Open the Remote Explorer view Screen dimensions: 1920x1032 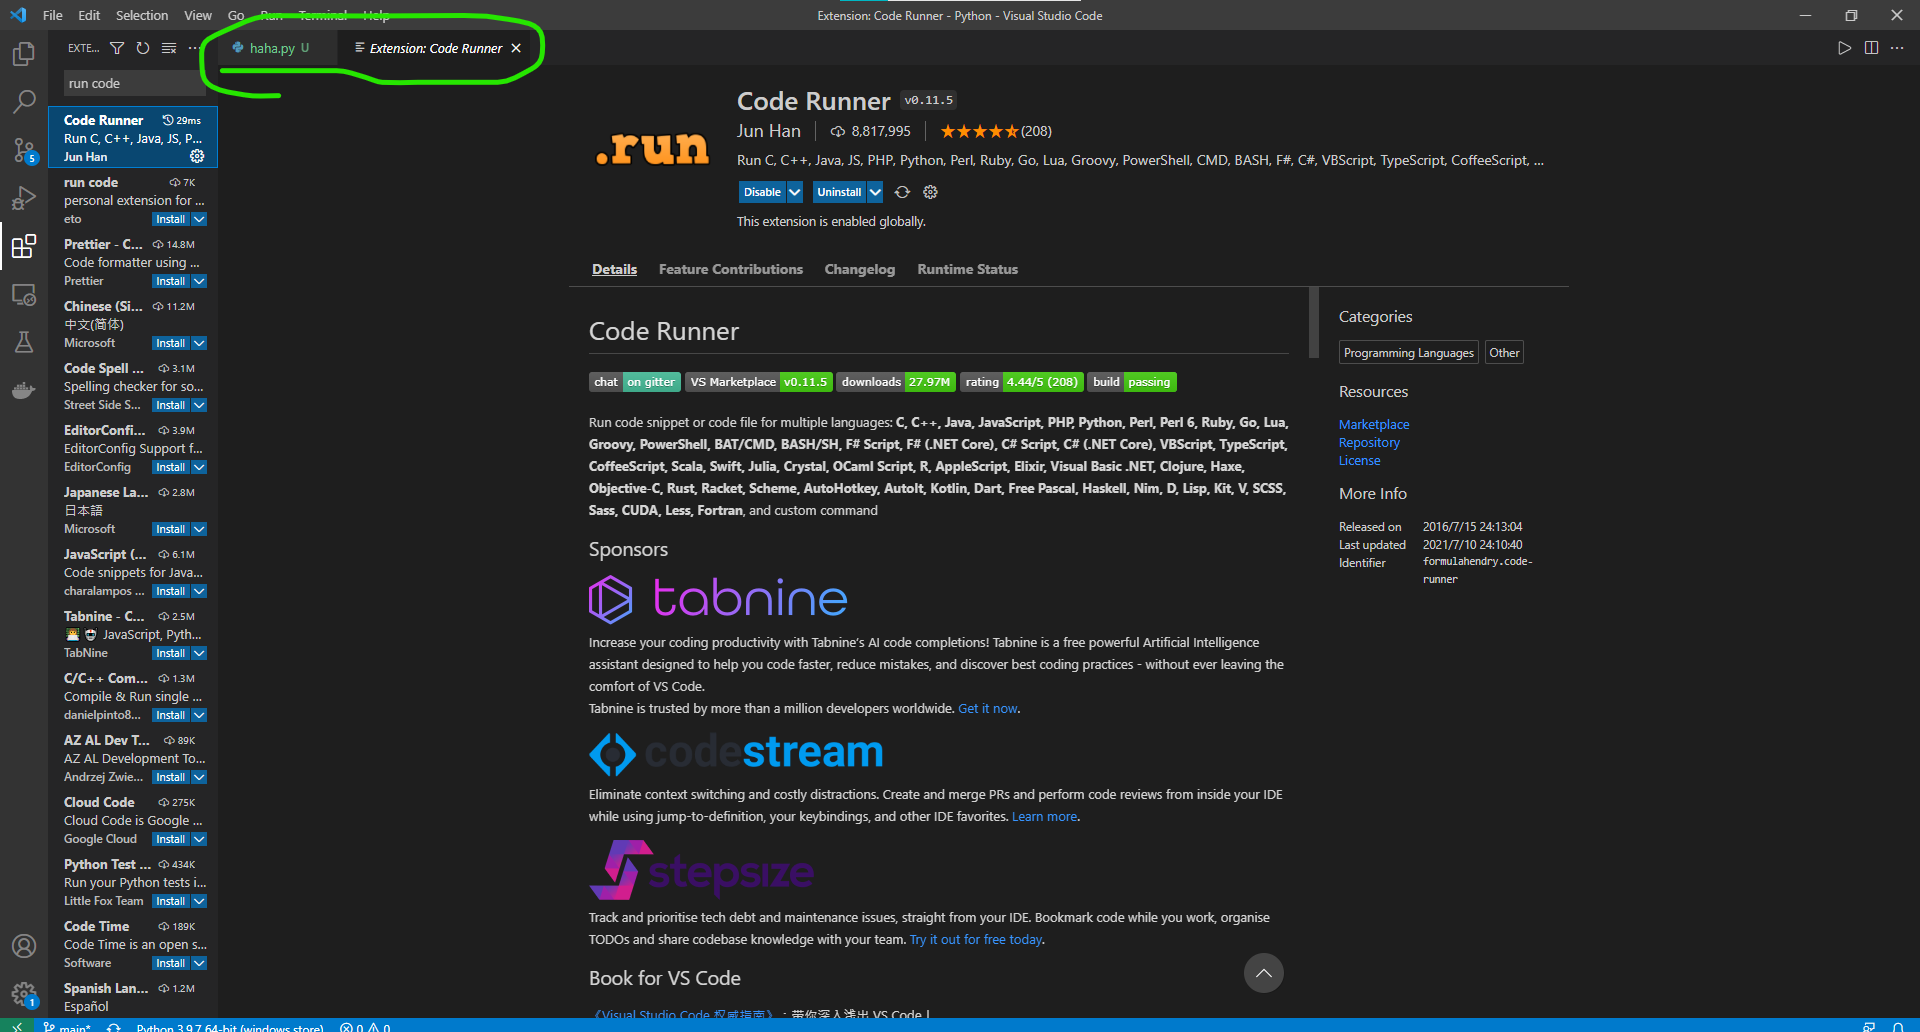24,295
